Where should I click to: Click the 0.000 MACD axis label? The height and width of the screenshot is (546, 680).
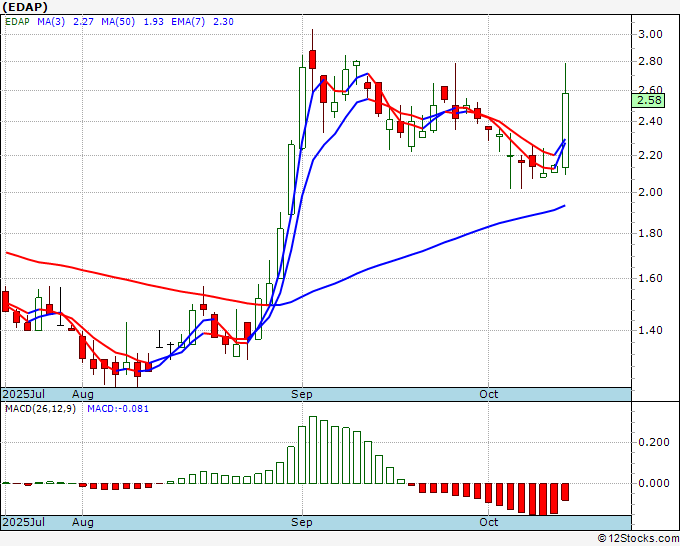(x=654, y=483)
